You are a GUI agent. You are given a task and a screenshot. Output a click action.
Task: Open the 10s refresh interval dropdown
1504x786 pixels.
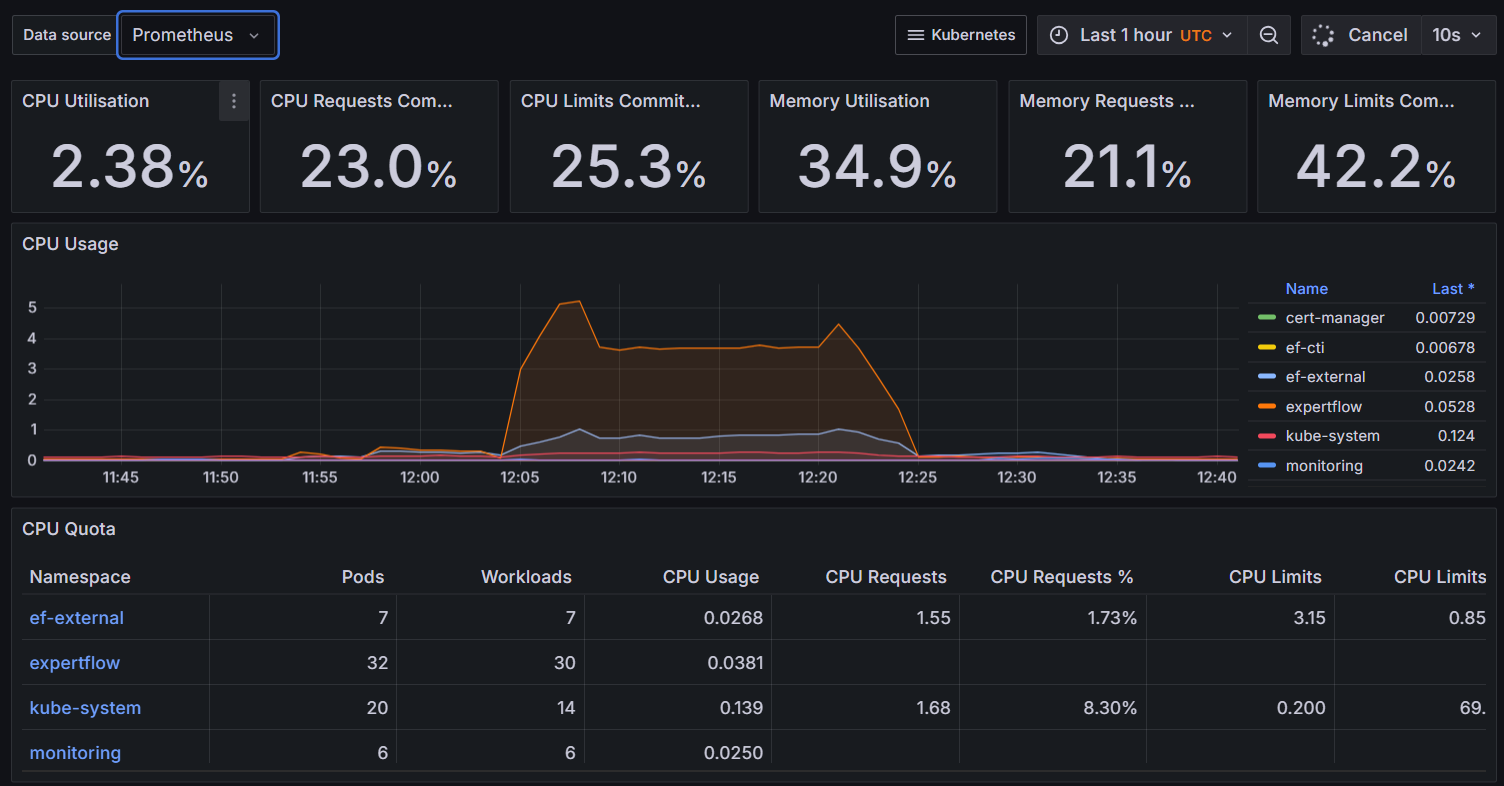tap(1458, 35)
